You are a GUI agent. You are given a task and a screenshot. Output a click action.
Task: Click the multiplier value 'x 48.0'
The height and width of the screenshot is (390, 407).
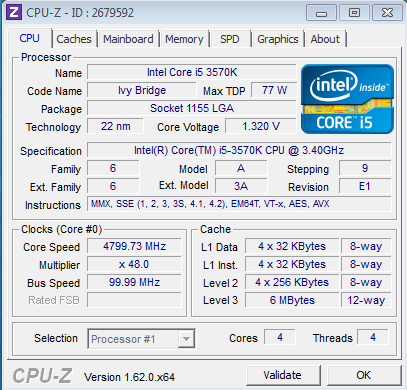(134, 264)
